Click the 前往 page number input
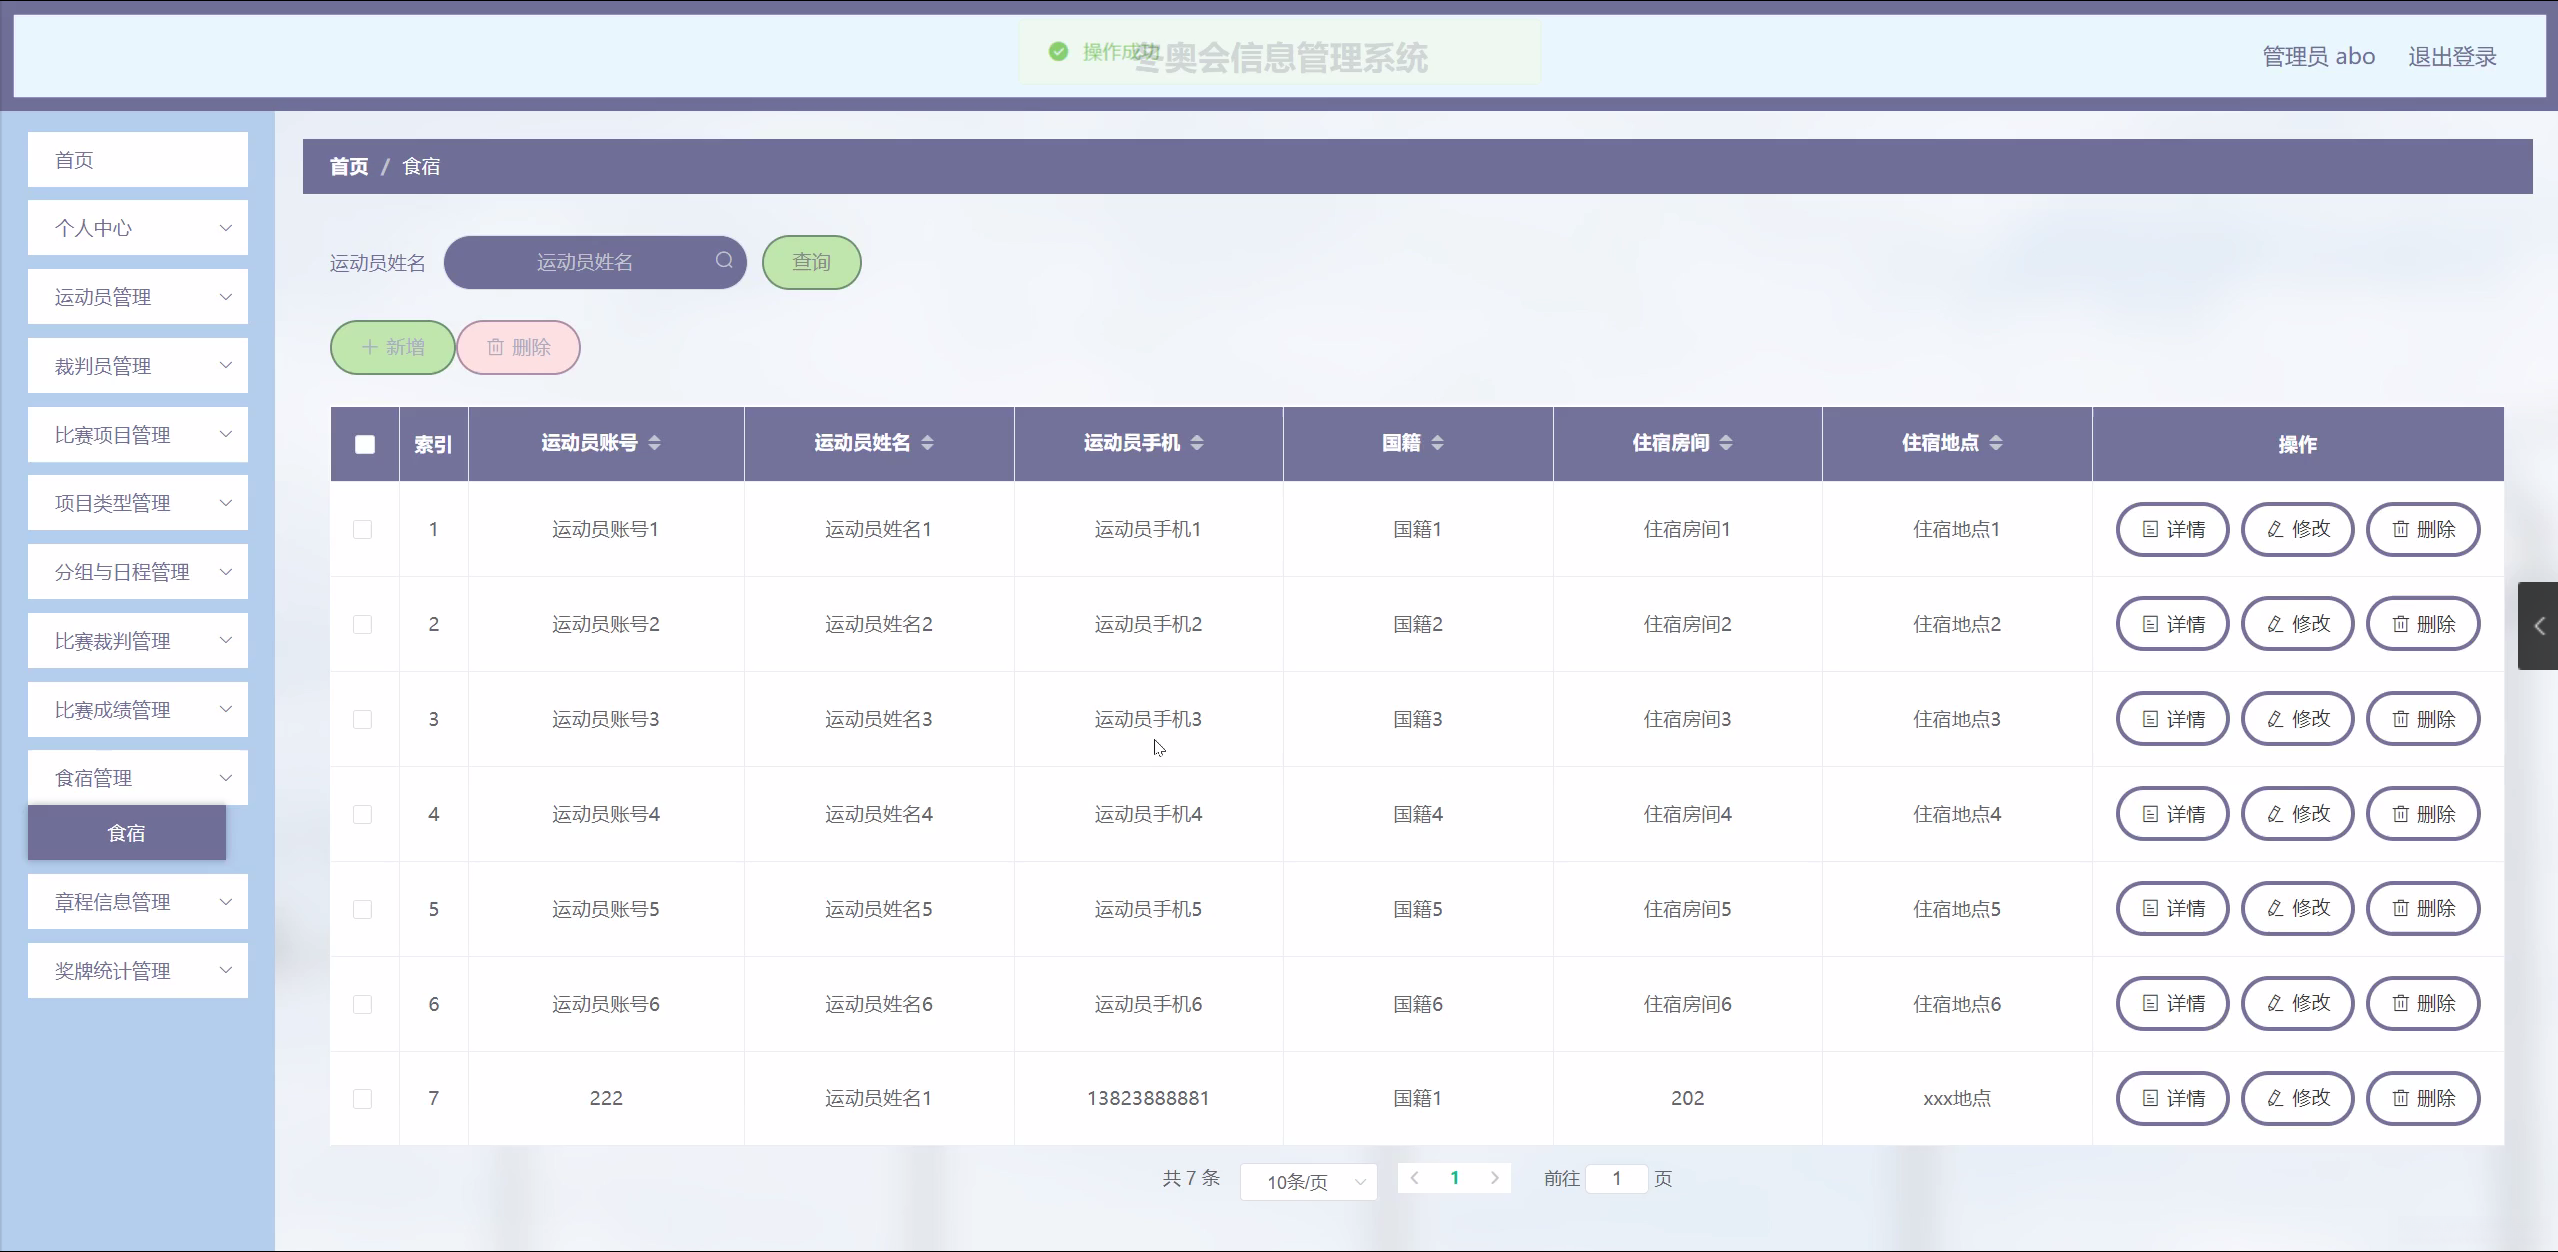The image size is (2558, 1252). click(x=1616, y=1178)
